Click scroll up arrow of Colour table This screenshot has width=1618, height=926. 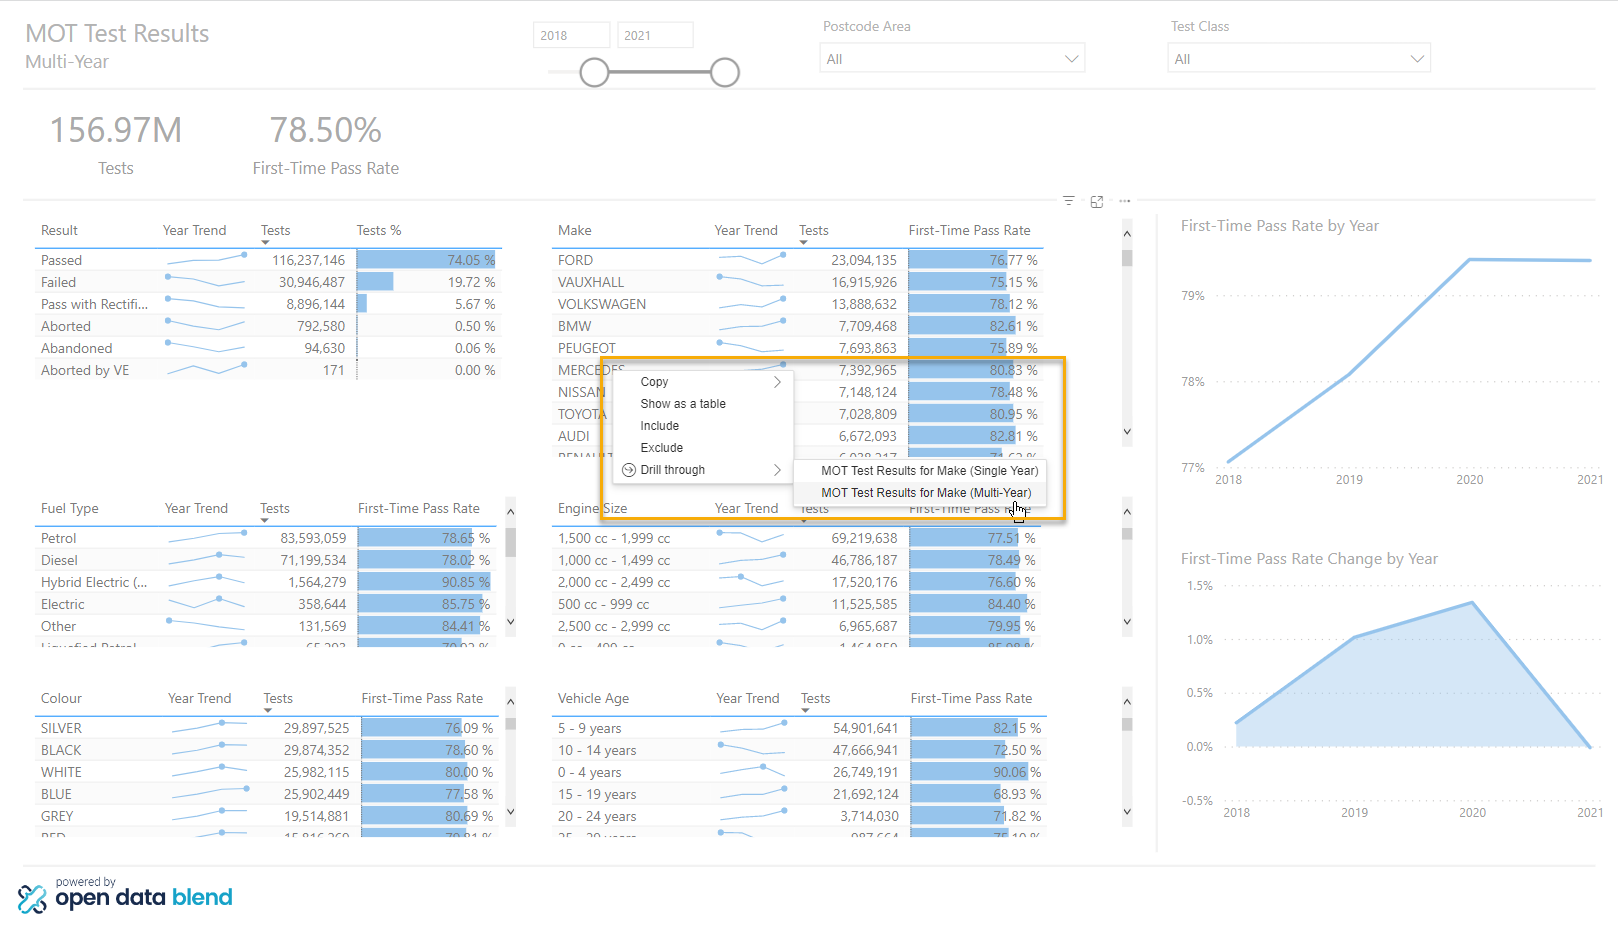pos(511,702)
